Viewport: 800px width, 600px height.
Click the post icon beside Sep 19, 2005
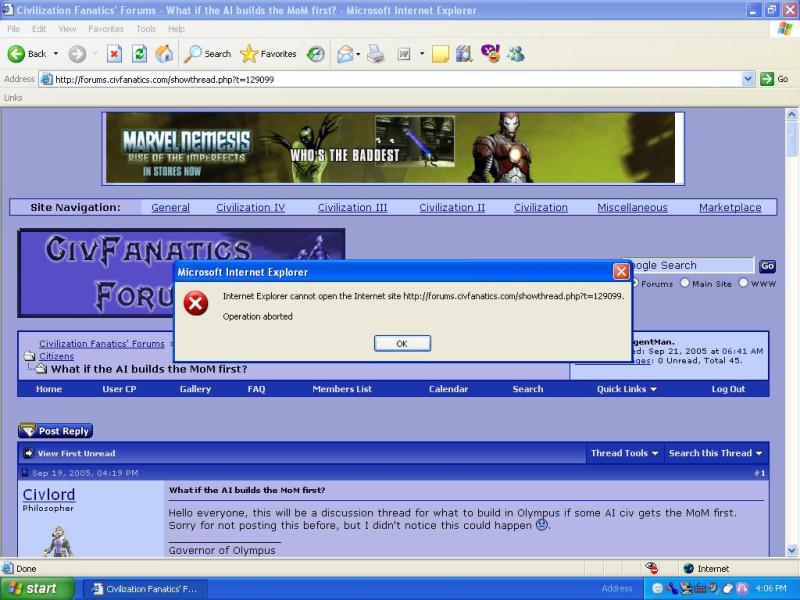[25, 473]
